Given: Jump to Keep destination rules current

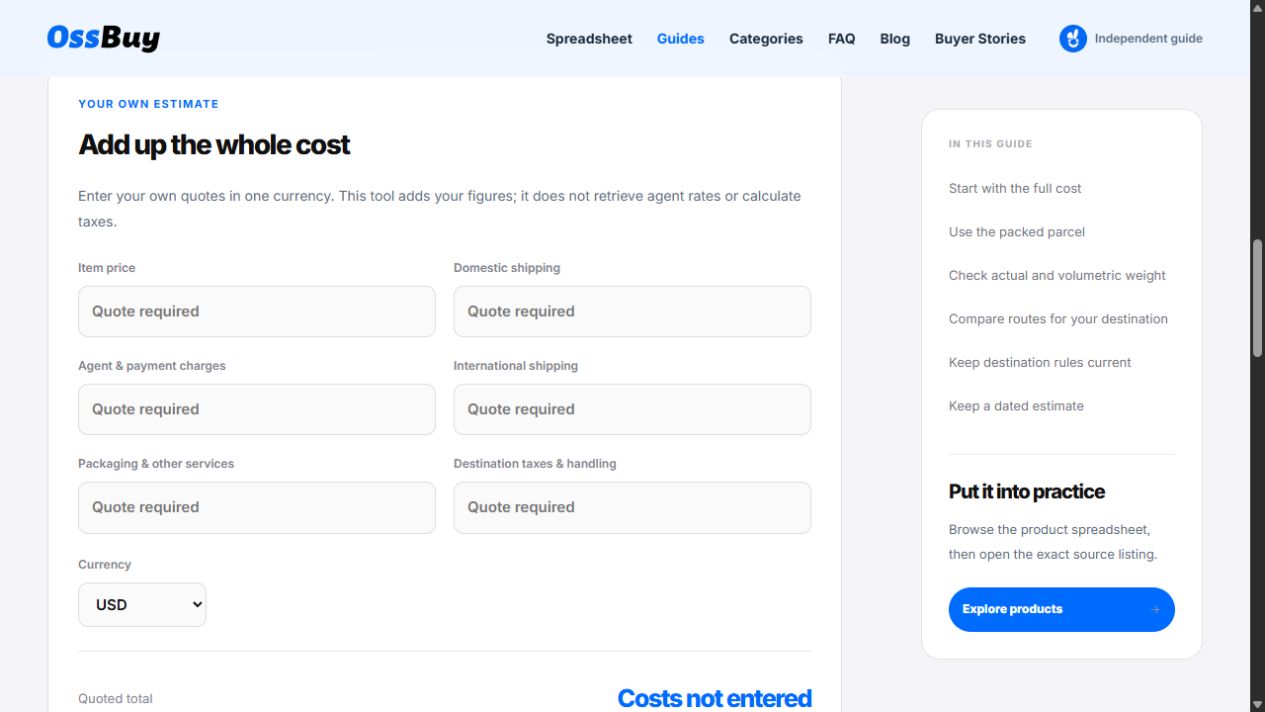Looking at the screenshot, I should pyautogui.click(x=1040, y=362).
